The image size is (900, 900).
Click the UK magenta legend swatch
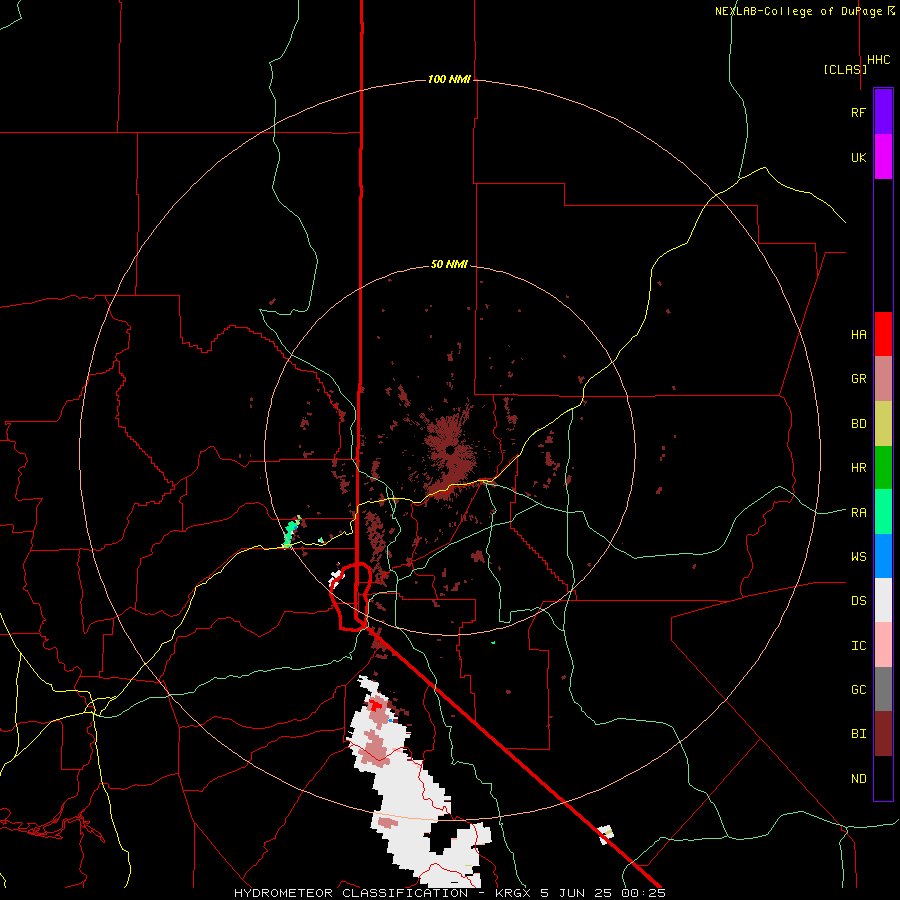click(883, 157)
